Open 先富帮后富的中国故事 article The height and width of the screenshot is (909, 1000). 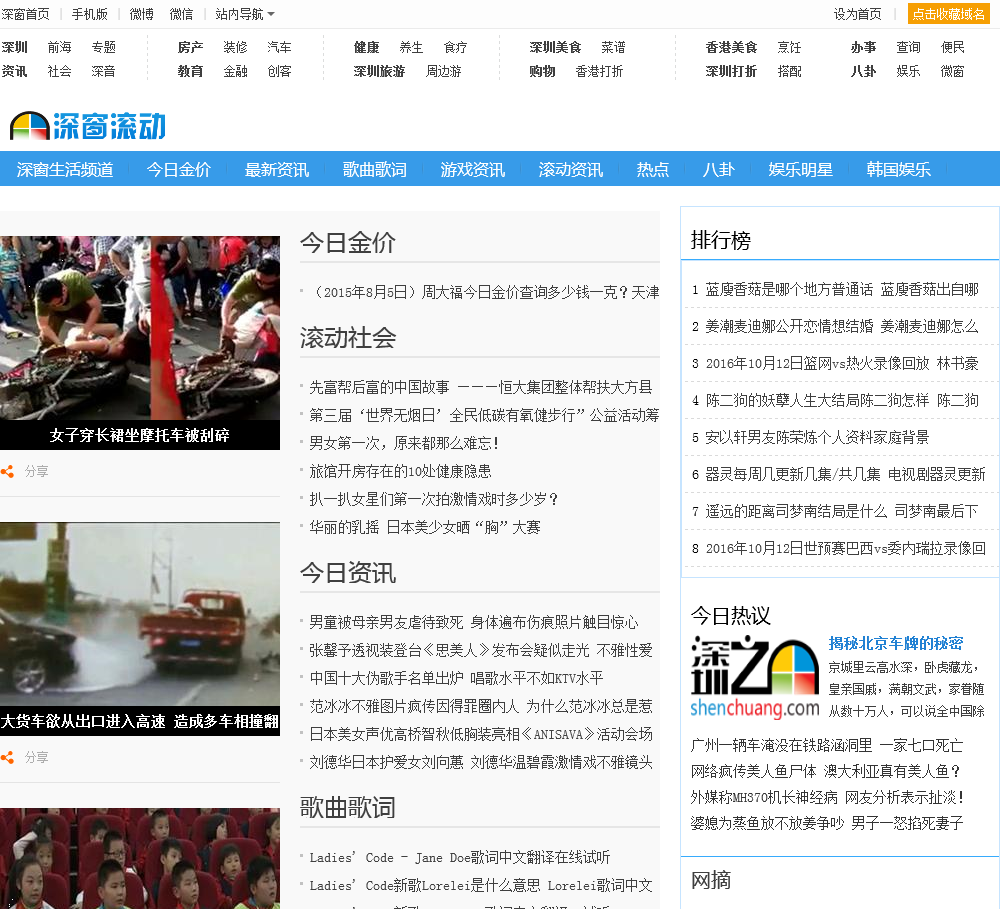[481, 387]
